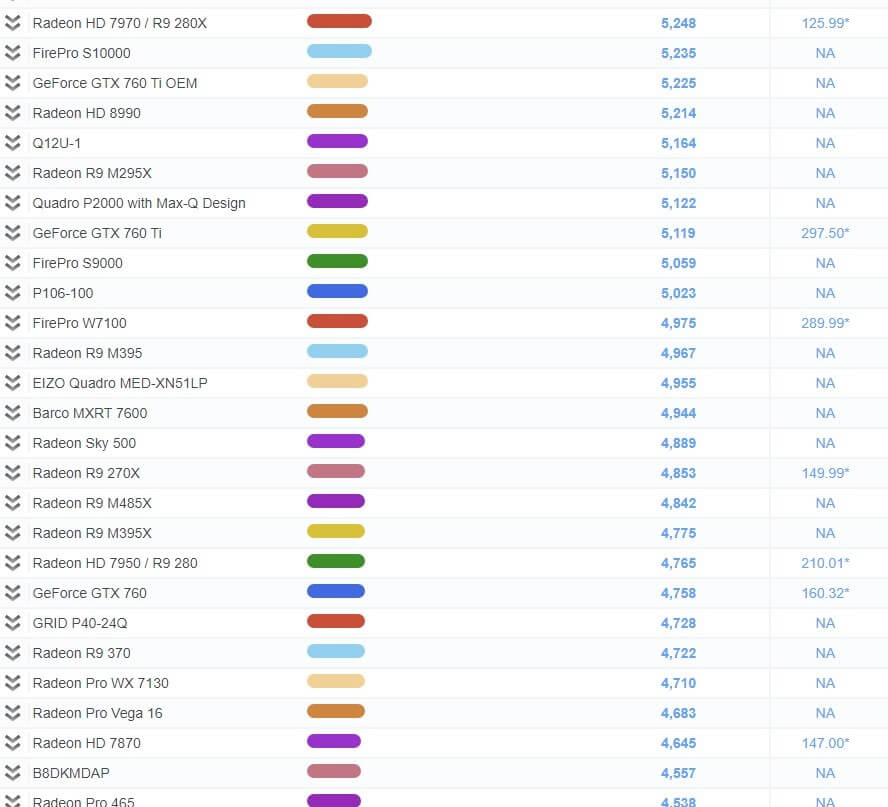Expand the Radeon HD 7970 / R9 280X row

[x=12, y=23]
